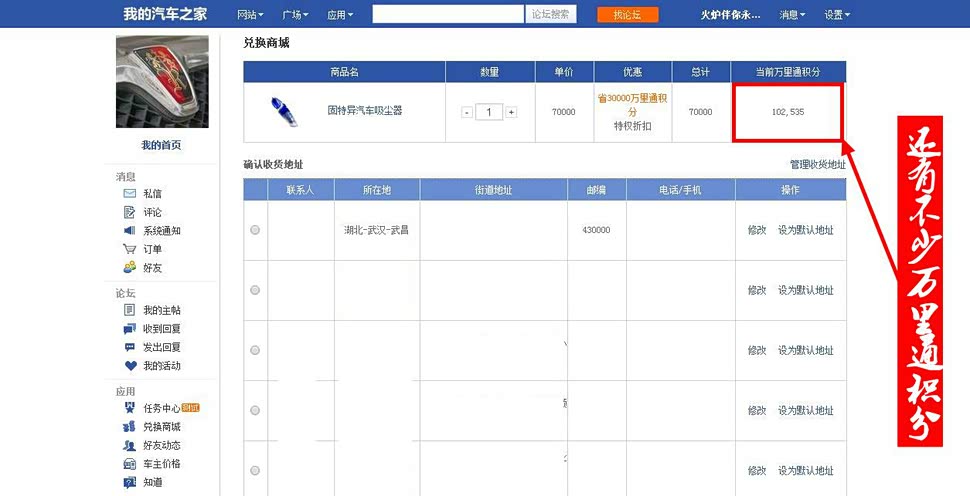Select the fourth address row radio button
This screenshot has height=496, width=970.
255,410
